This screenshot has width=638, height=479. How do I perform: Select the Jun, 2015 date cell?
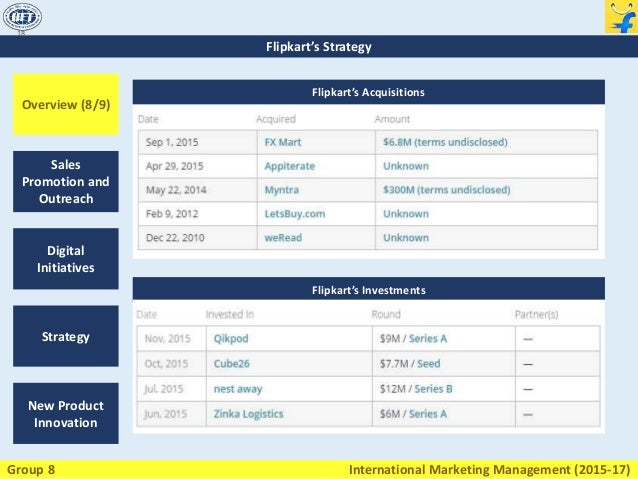(x=172, y=414)
